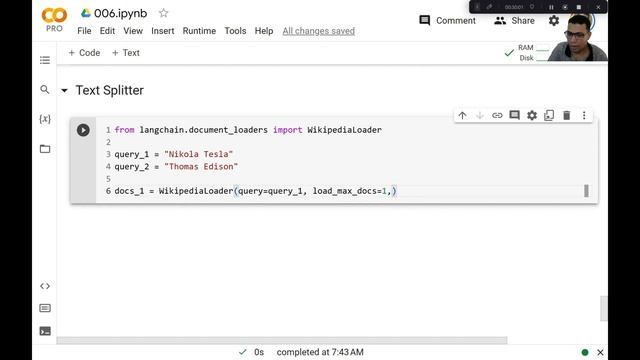Open the RAM and Disk resource indicator
The height and width of the screenshot is (360, 640).
(x=527, y=53)
